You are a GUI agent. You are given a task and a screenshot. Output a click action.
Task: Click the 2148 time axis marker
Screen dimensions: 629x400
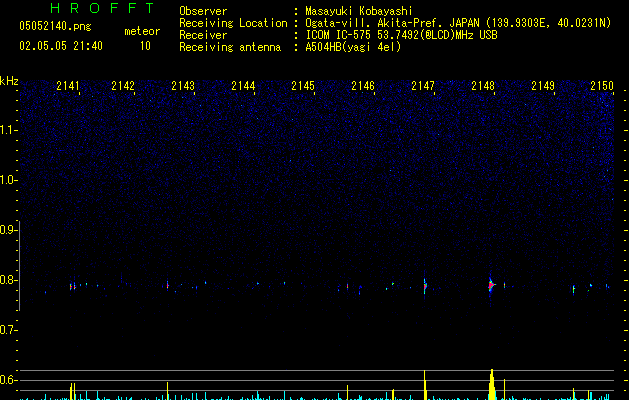coord(483,85)
